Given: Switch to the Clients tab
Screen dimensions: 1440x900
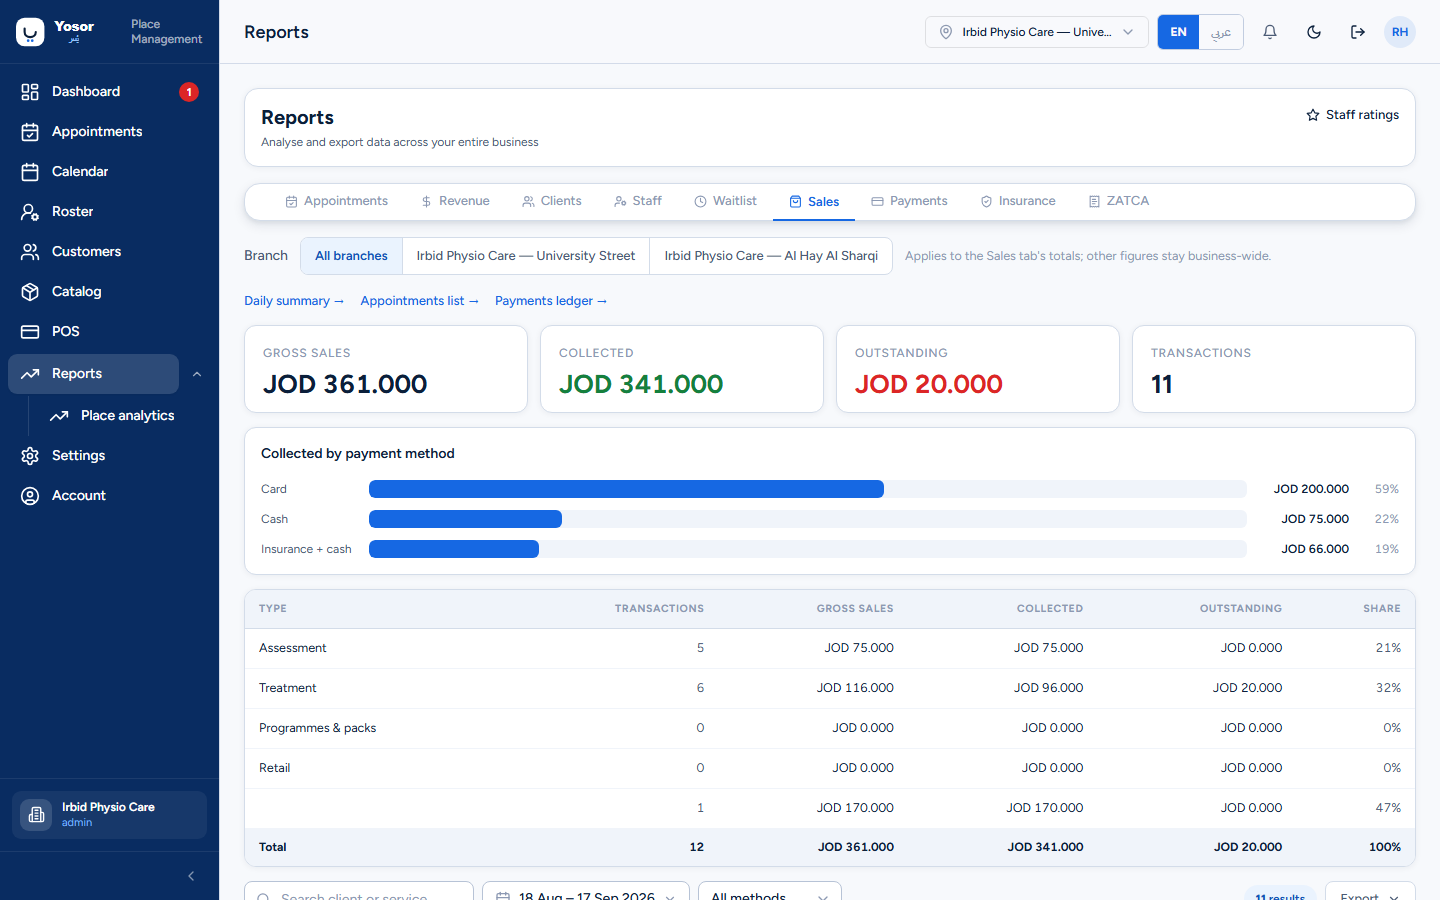Looking at the screenshot, I should [551, 201].
